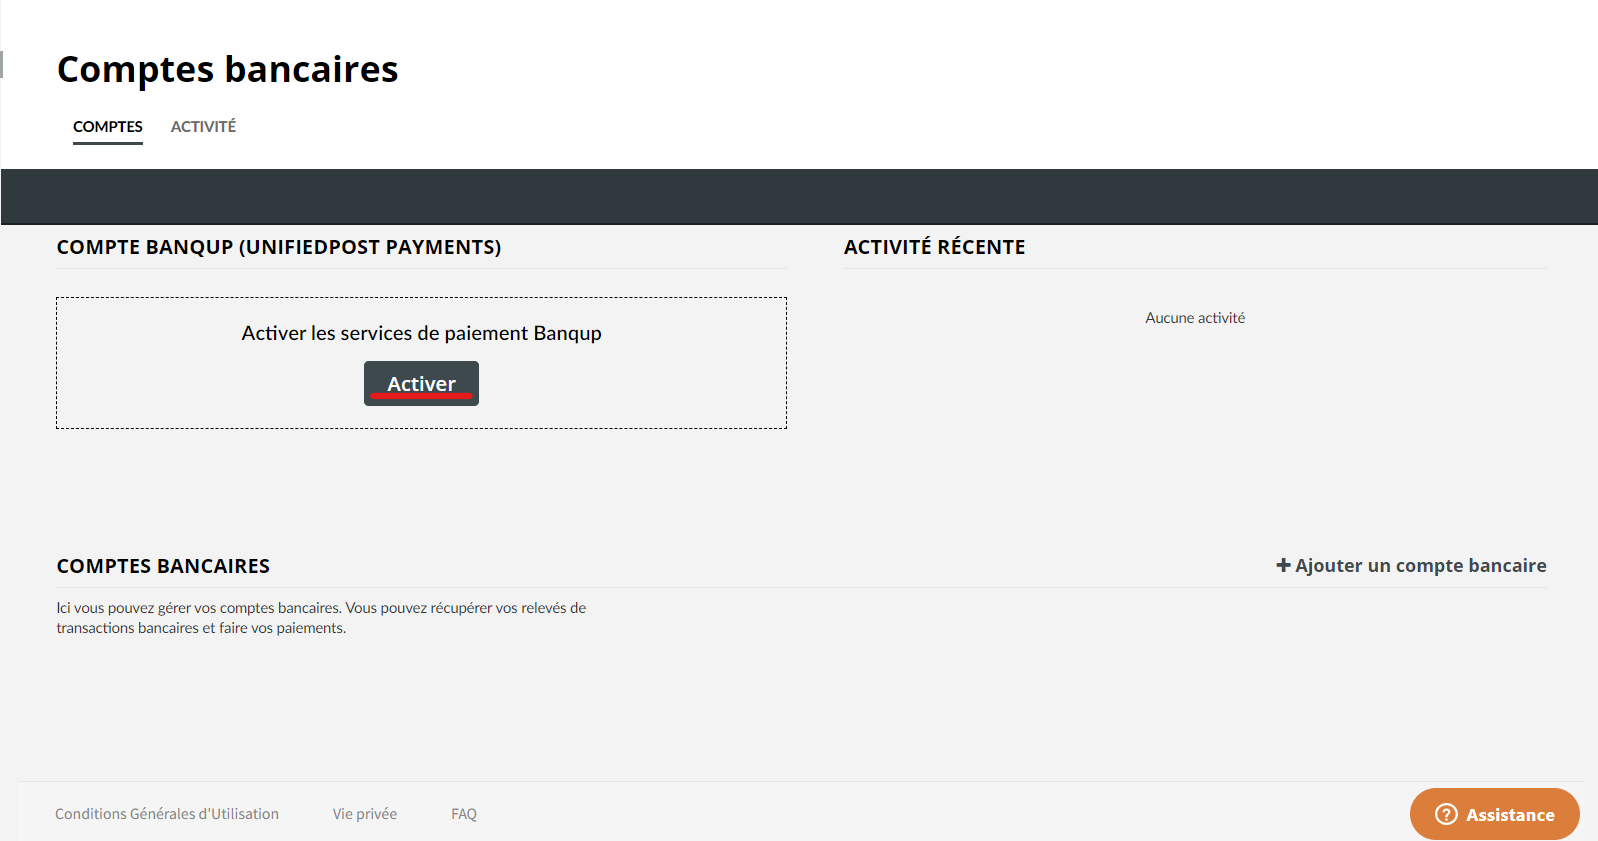Click the Activer button for Banqup payments
Screen dimensions: 1598x841
(421, 384)
